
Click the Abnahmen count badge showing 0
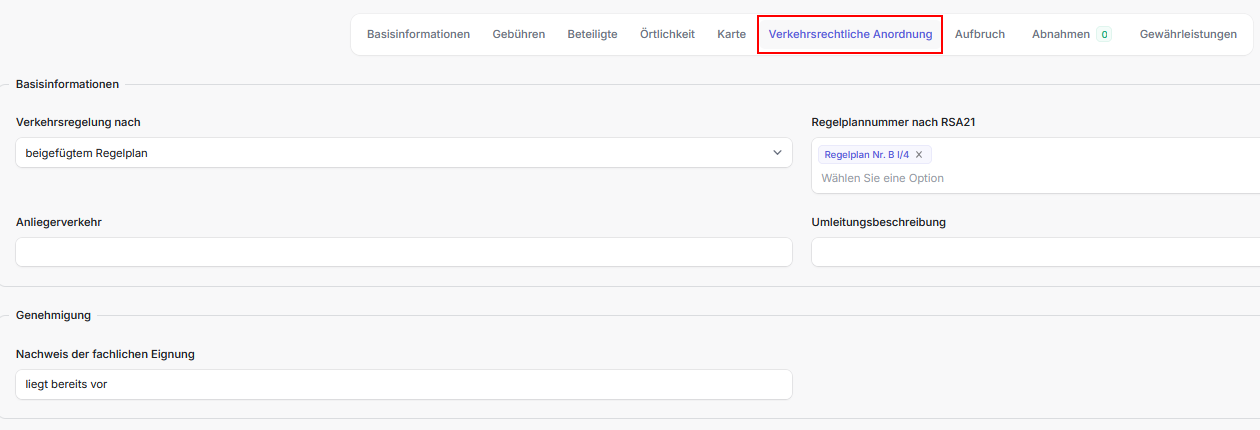(1103, 34)
